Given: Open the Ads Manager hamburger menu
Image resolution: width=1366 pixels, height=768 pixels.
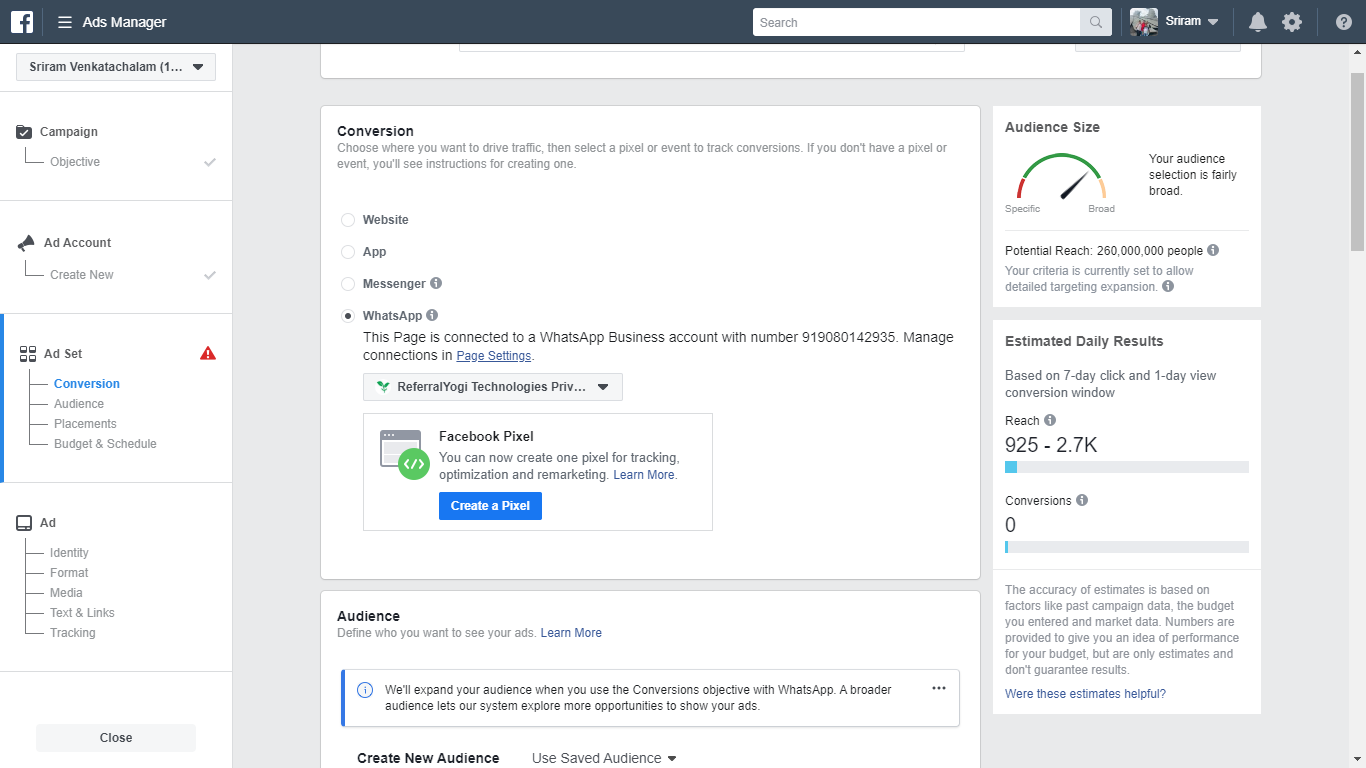Looking at the screenshot, I should [65, 22].
